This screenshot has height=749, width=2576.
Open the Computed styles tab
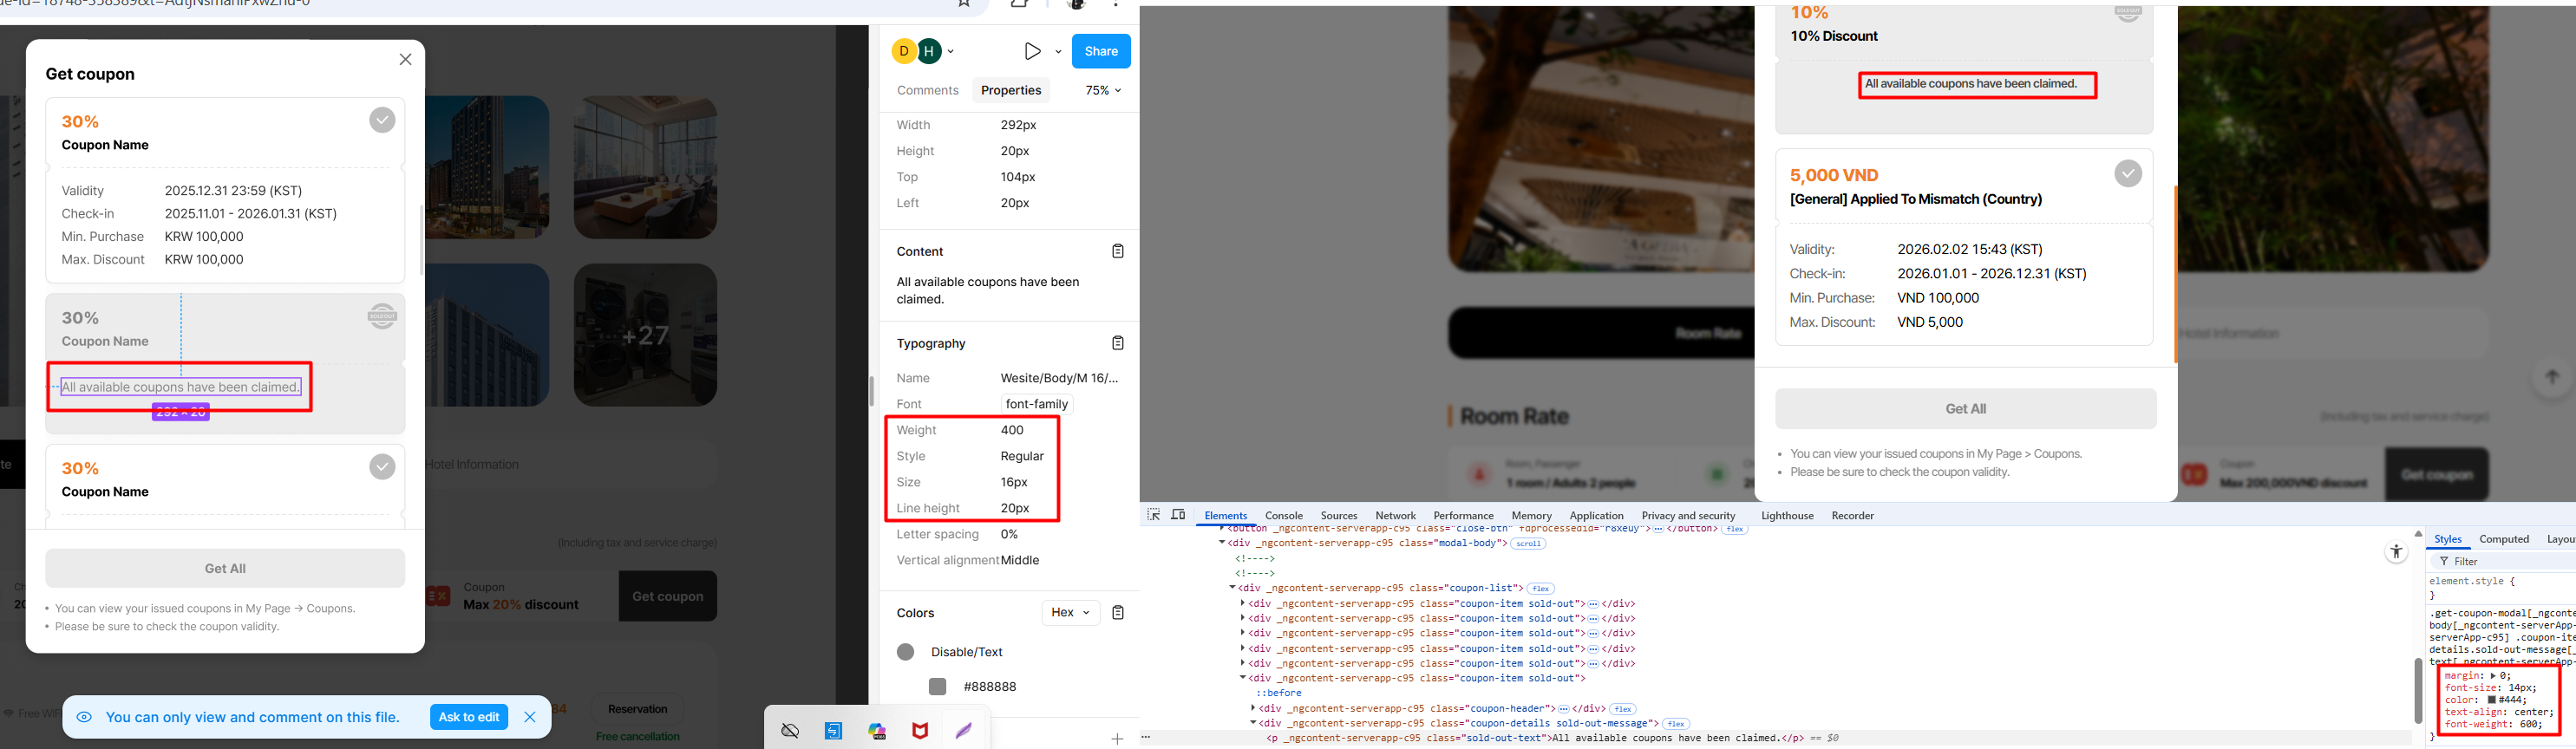[2504, 539]
